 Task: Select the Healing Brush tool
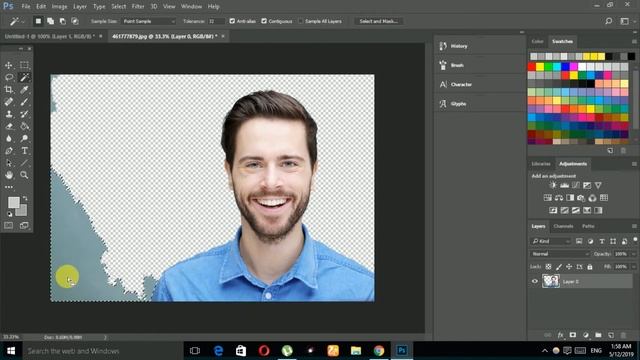click(x=9, y=102)
